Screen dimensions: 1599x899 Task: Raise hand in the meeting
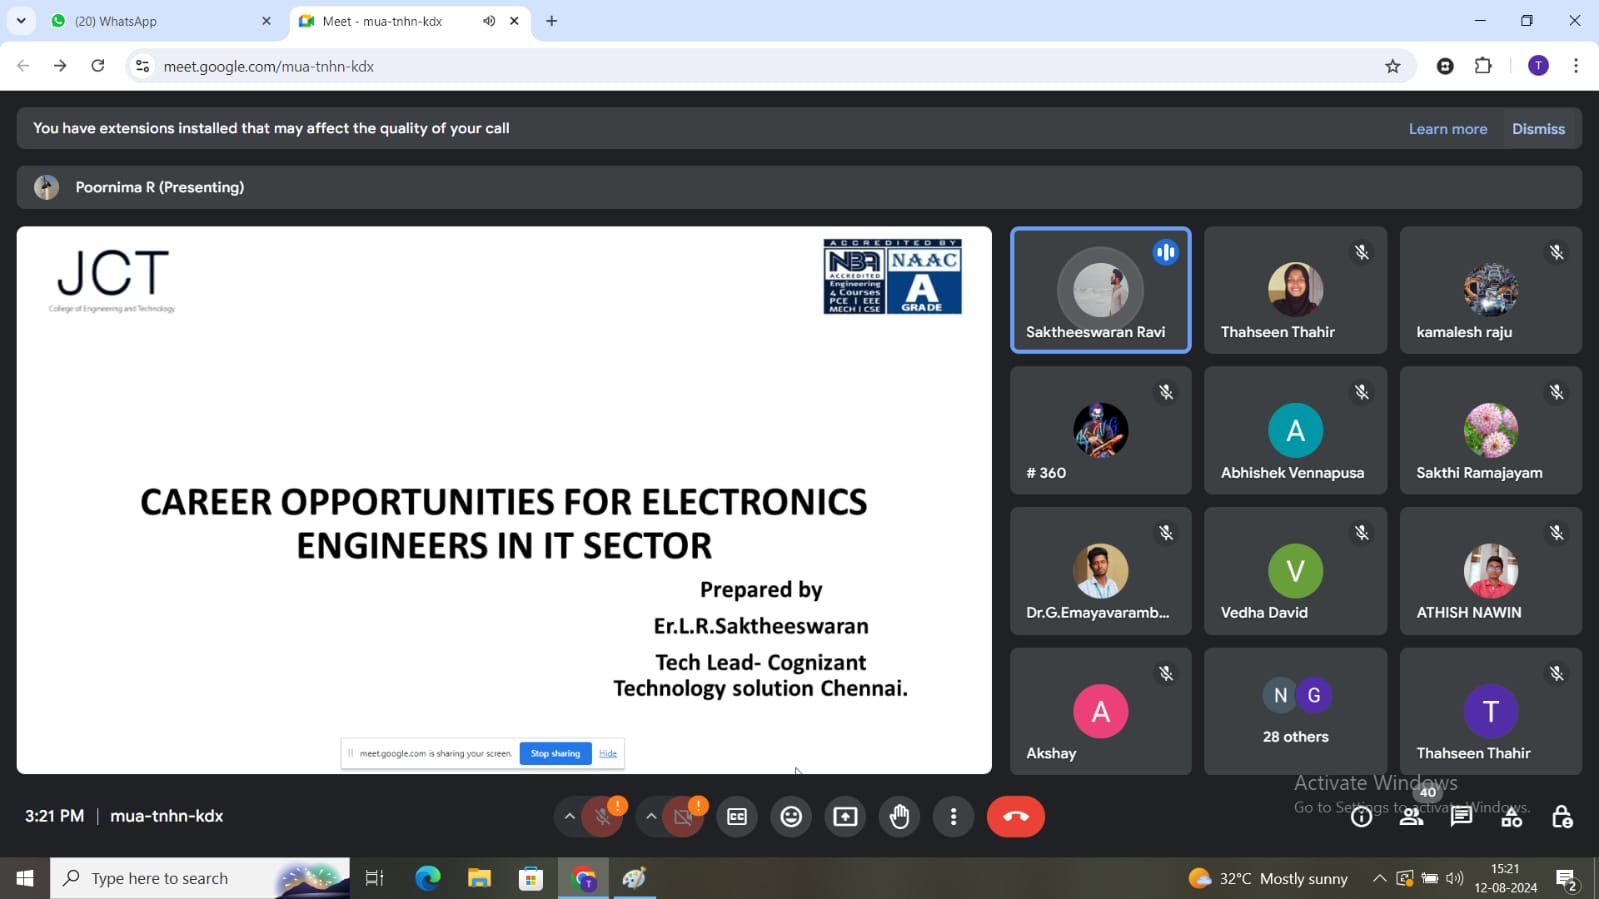(899, 817)
